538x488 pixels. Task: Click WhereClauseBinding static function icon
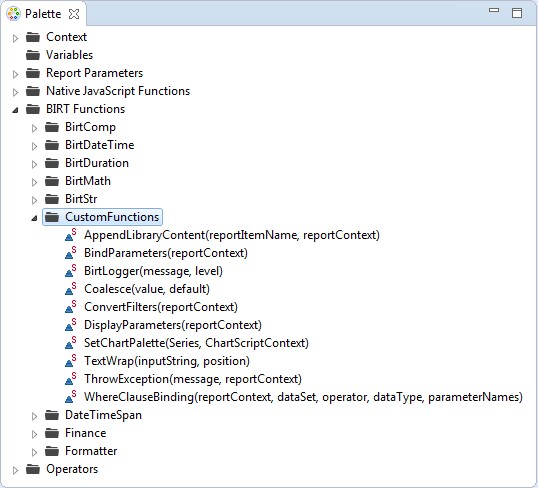[71, 397]
